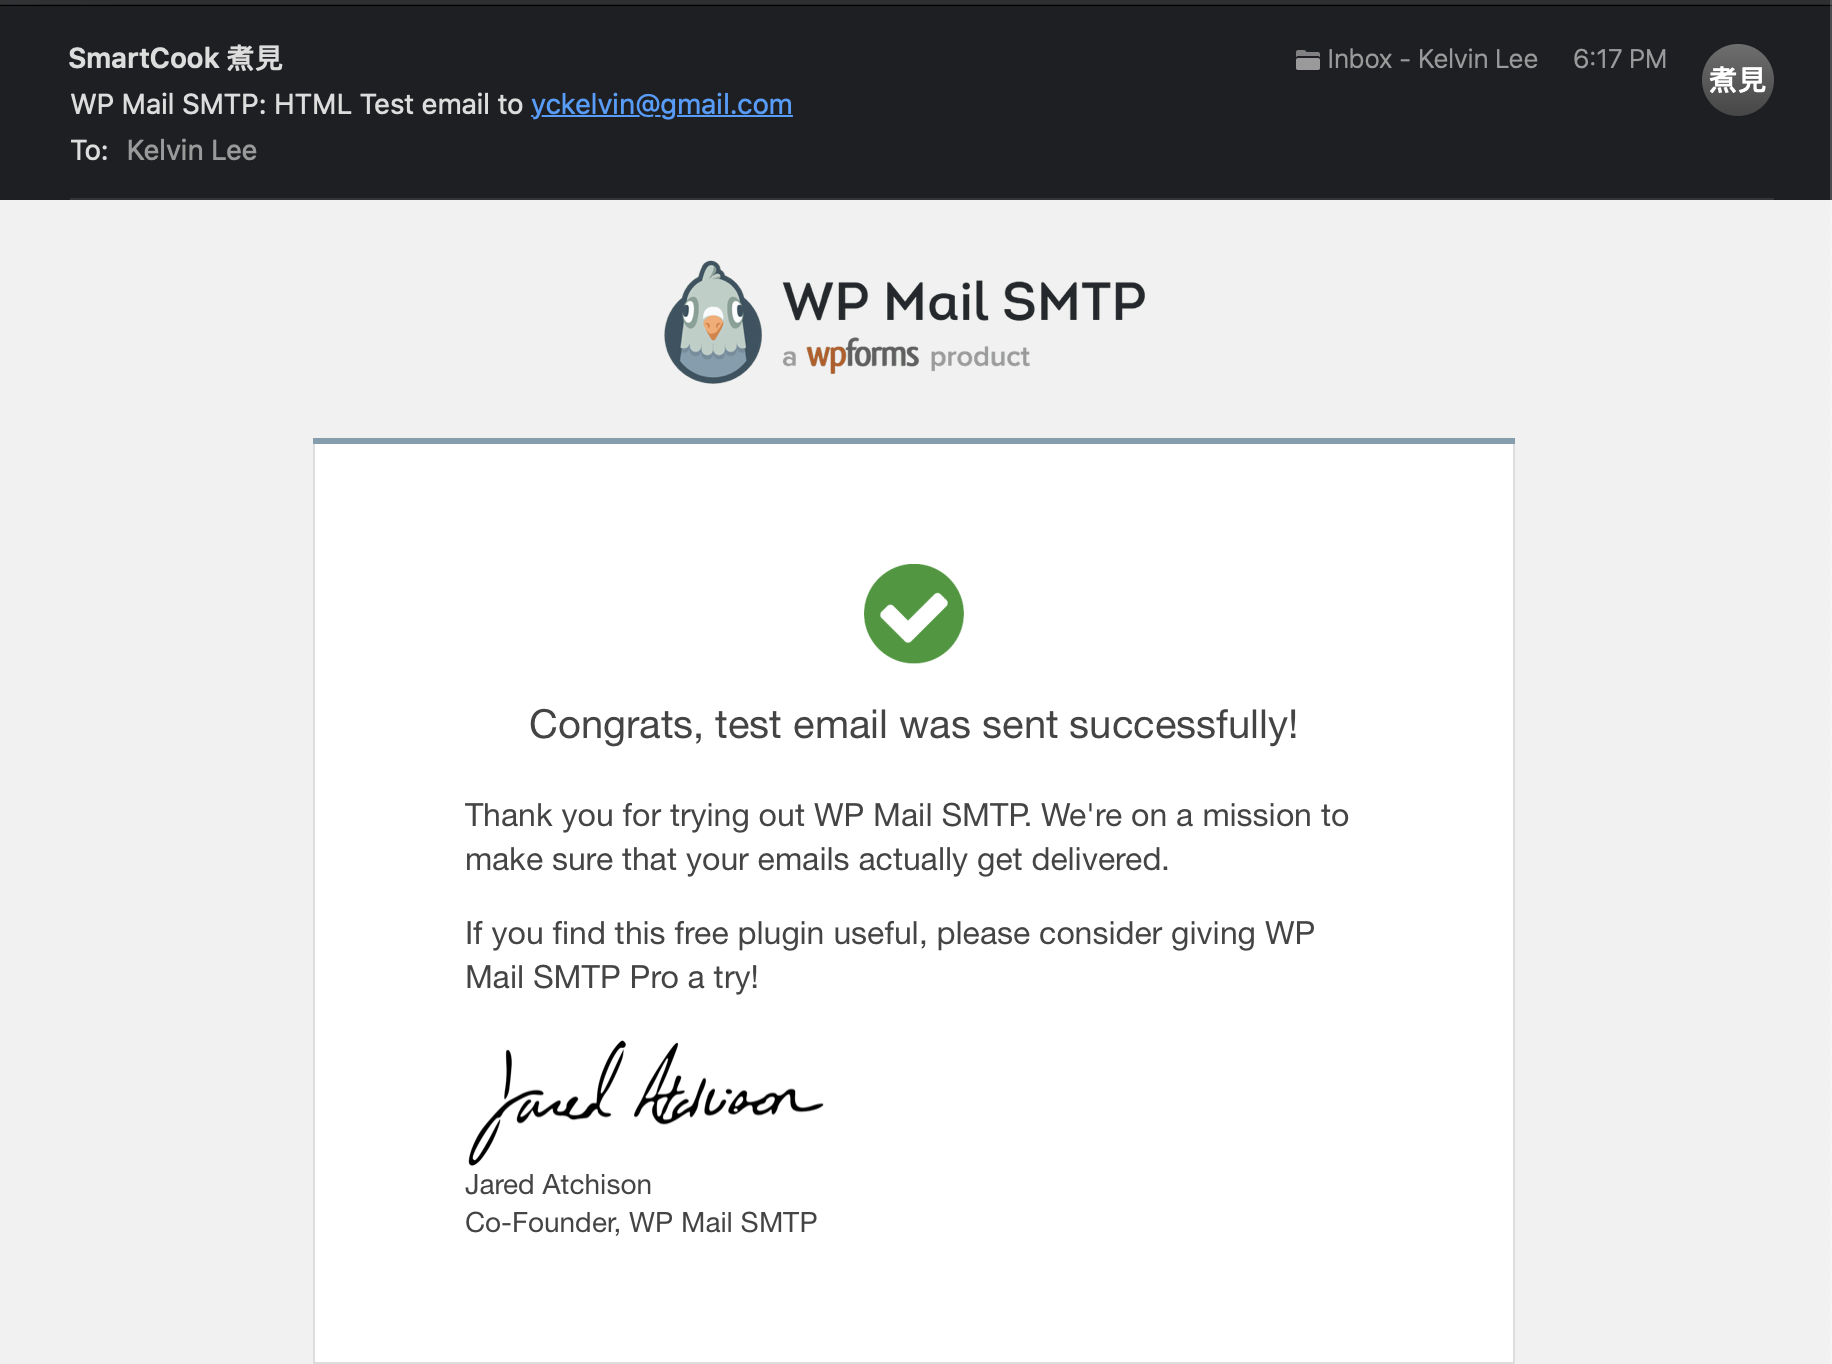Select sender name SmartCook 煮見
Viewport: 1832px width, 1364px height.
[175, 58]
